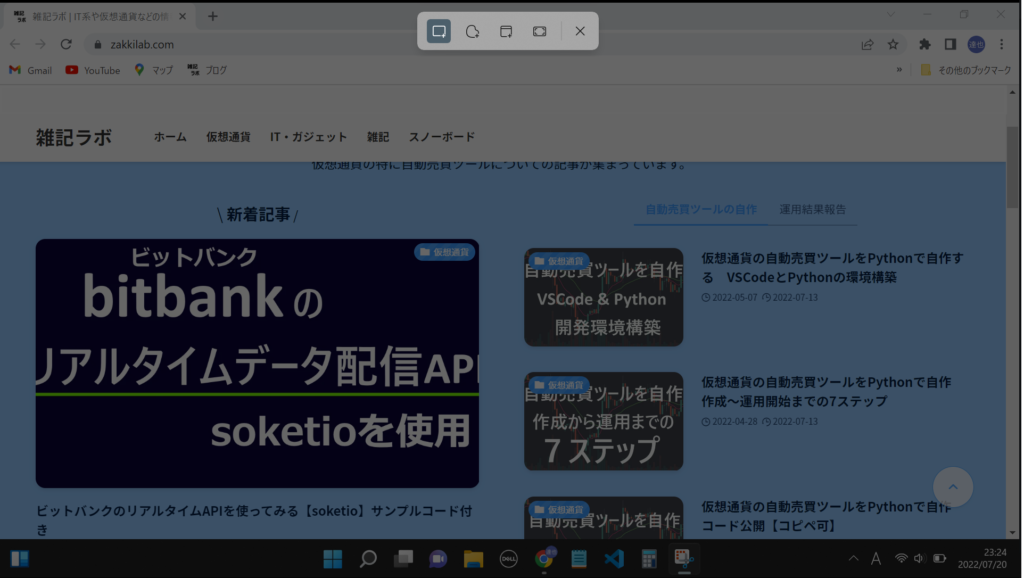Go to ホーム in the site navigation
This screenshot has width=1024, height=578.
click(170, 137)
